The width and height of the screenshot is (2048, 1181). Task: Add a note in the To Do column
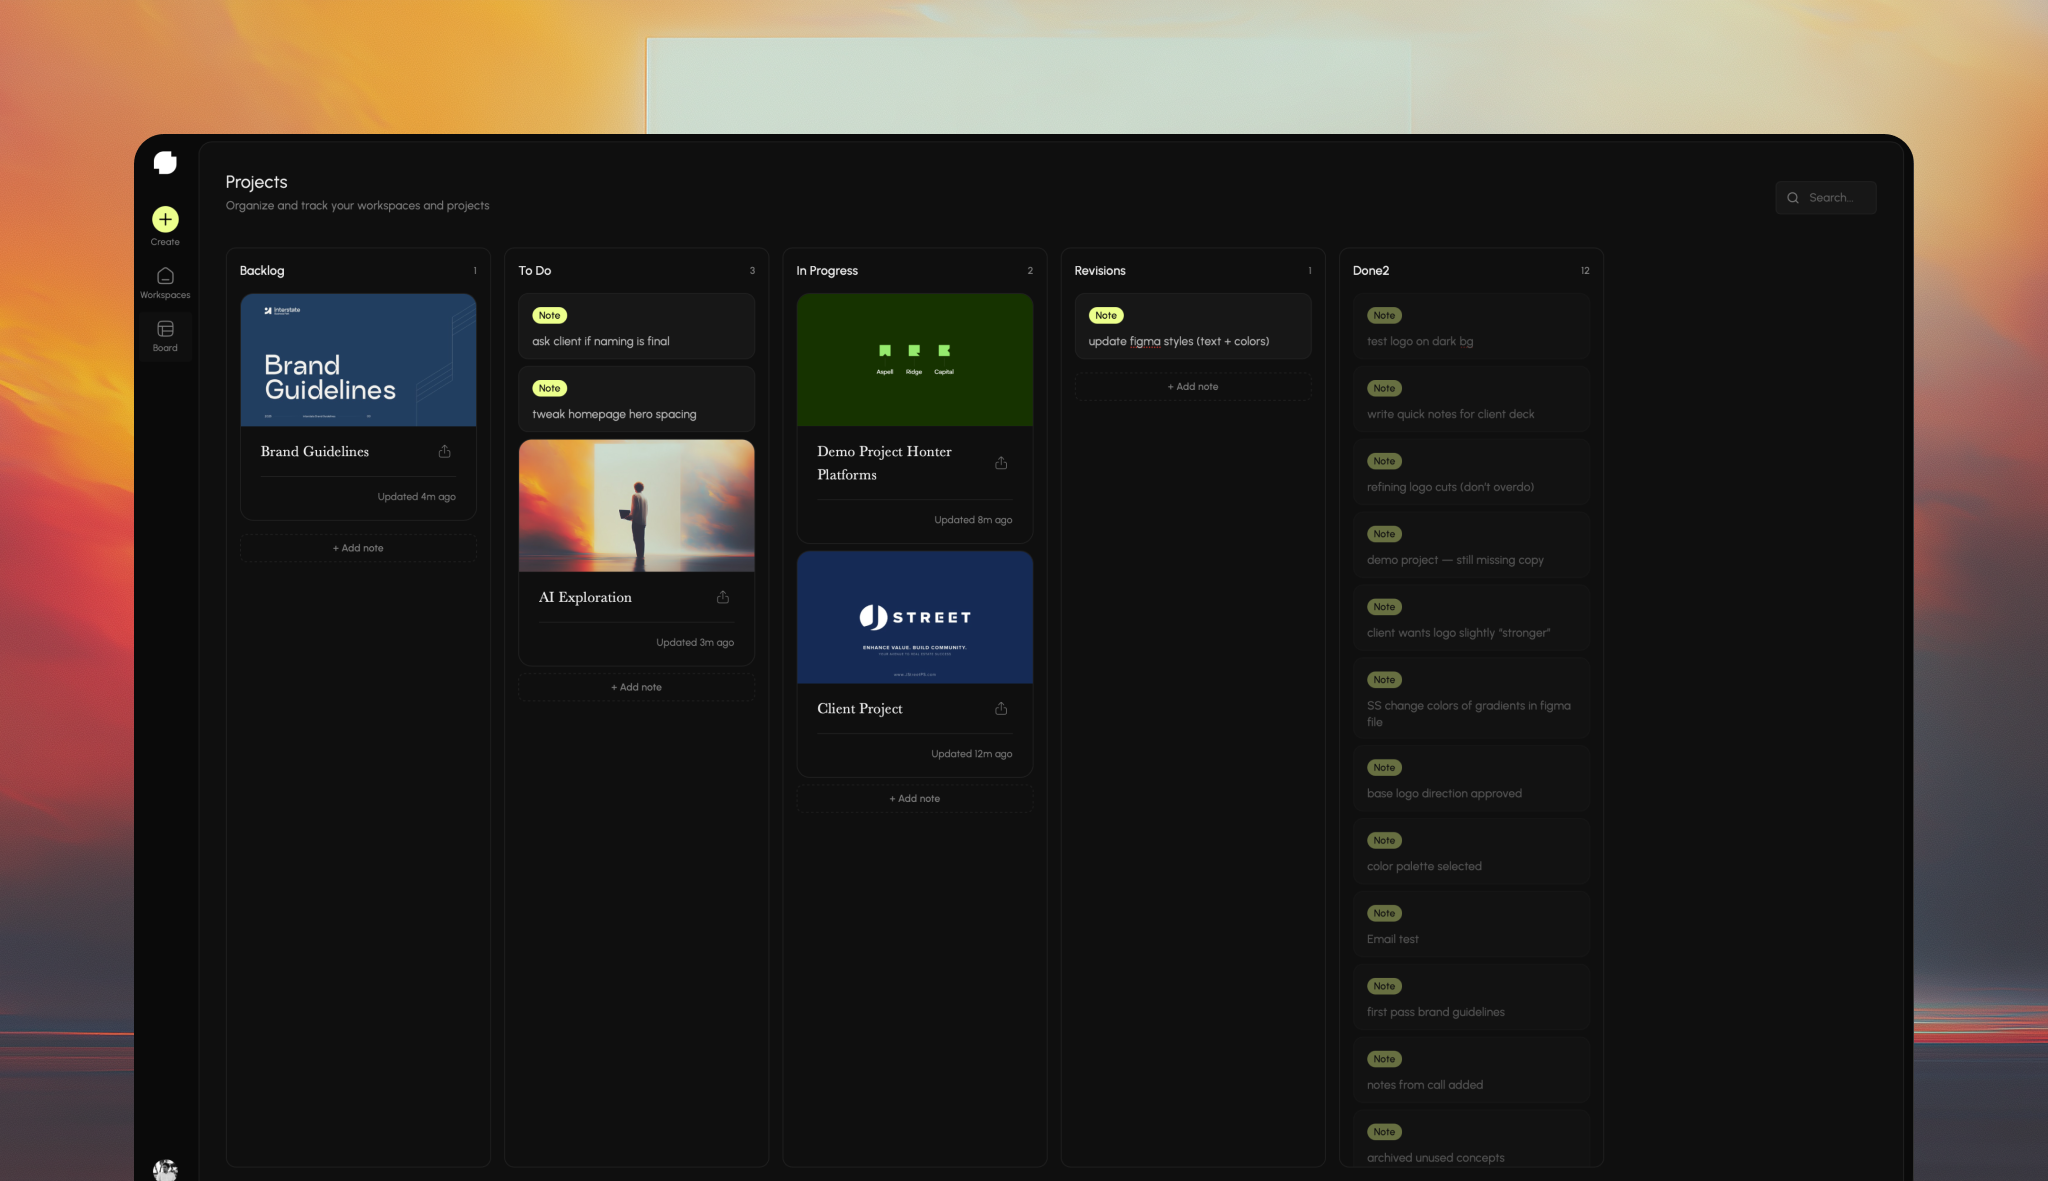tap(636, 687)
